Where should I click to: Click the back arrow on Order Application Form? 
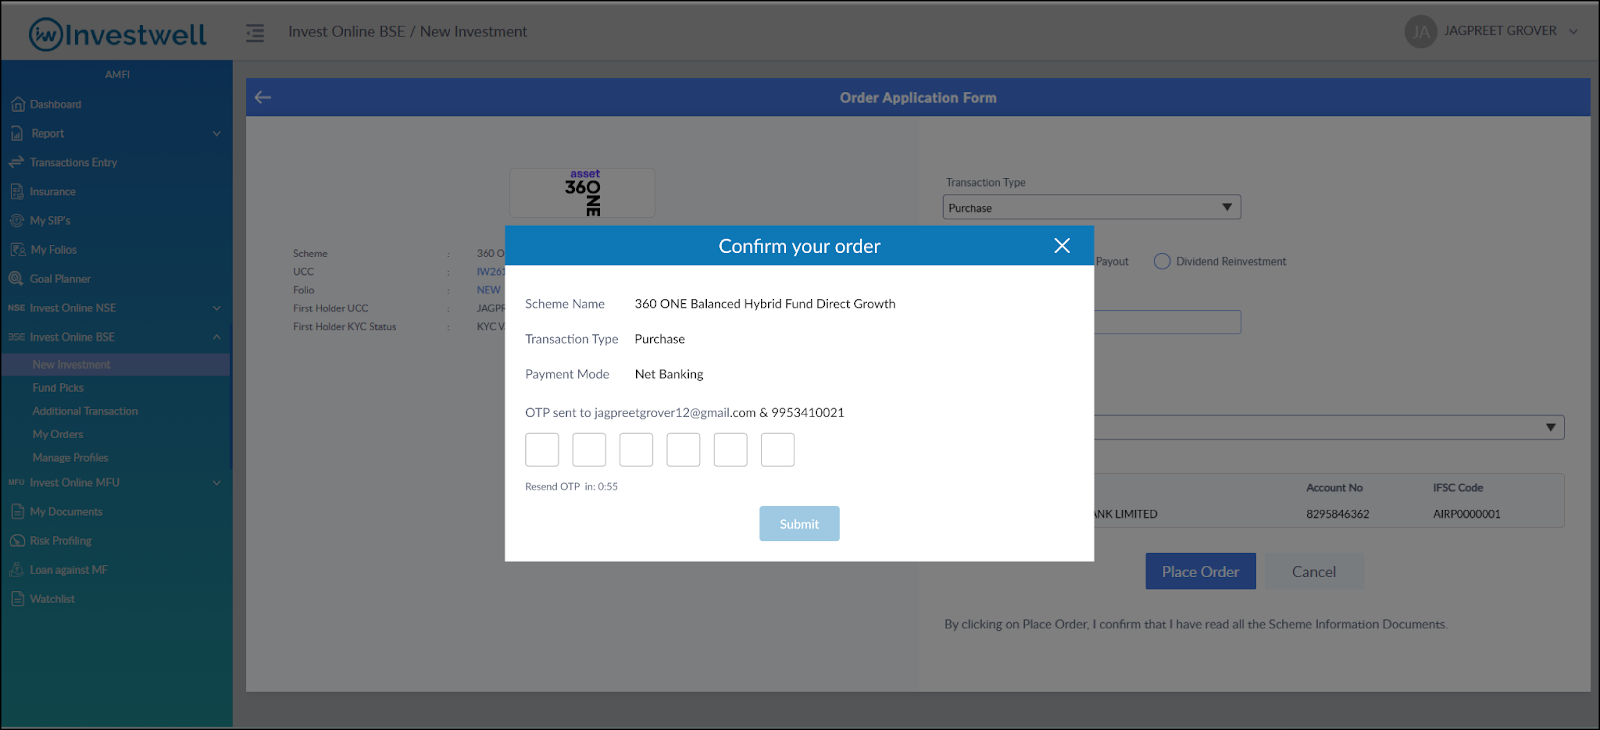(x=263, y=97)
